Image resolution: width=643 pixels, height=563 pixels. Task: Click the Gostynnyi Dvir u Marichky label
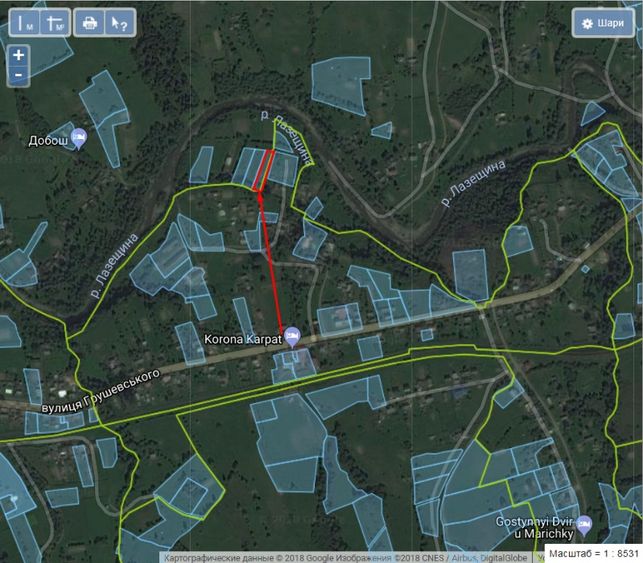pyautogui.click(x=534, y=527)
